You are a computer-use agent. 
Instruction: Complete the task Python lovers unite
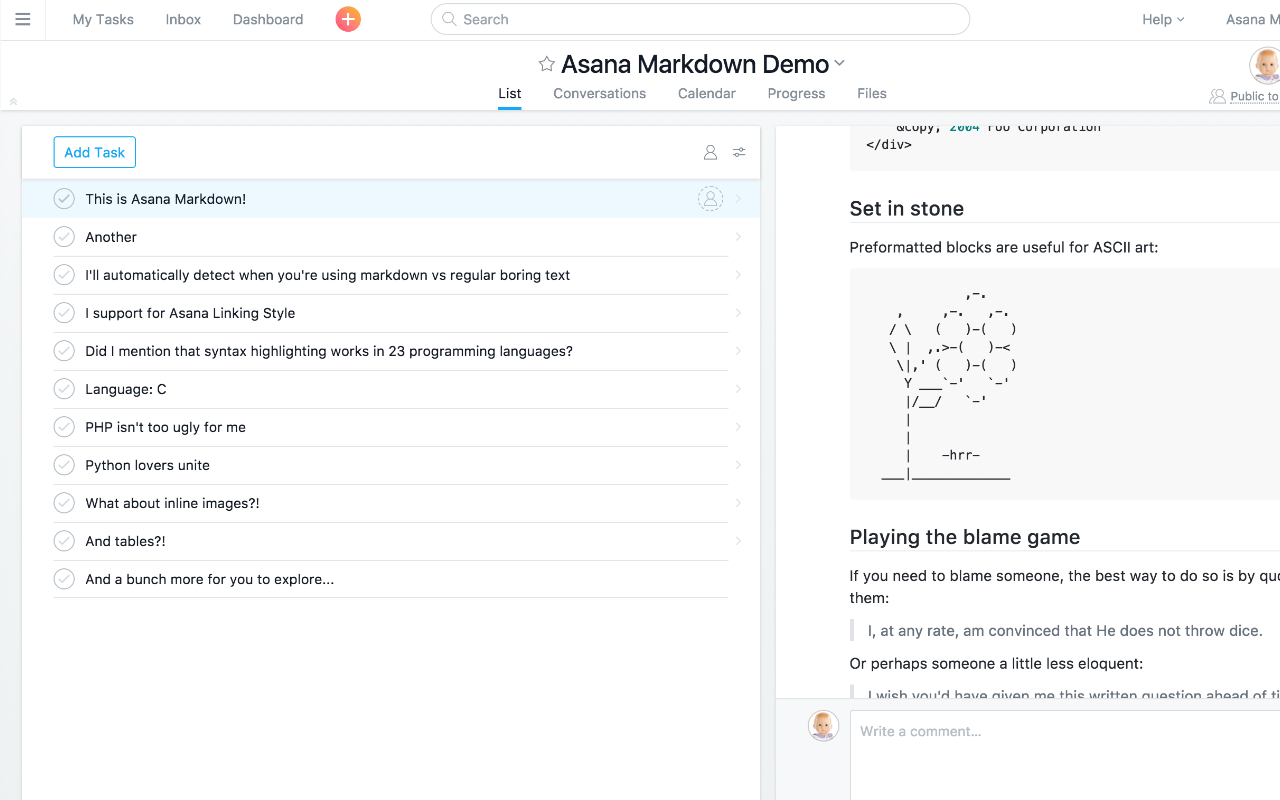coord(64,465)
